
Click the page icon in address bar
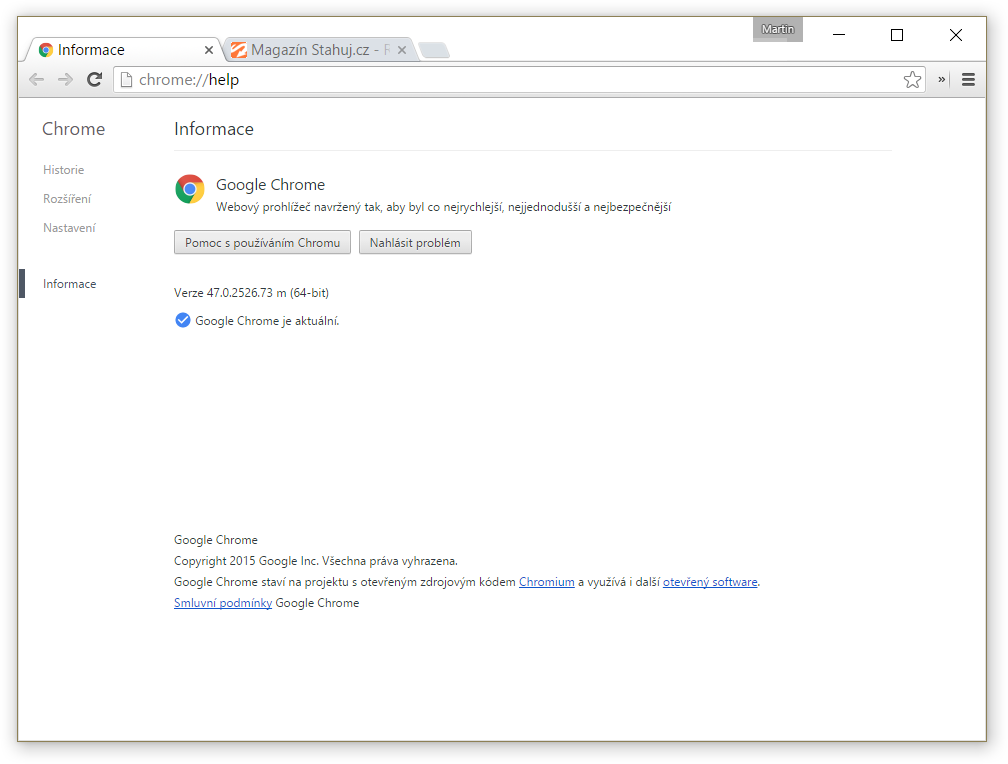[x=127, y=80]
